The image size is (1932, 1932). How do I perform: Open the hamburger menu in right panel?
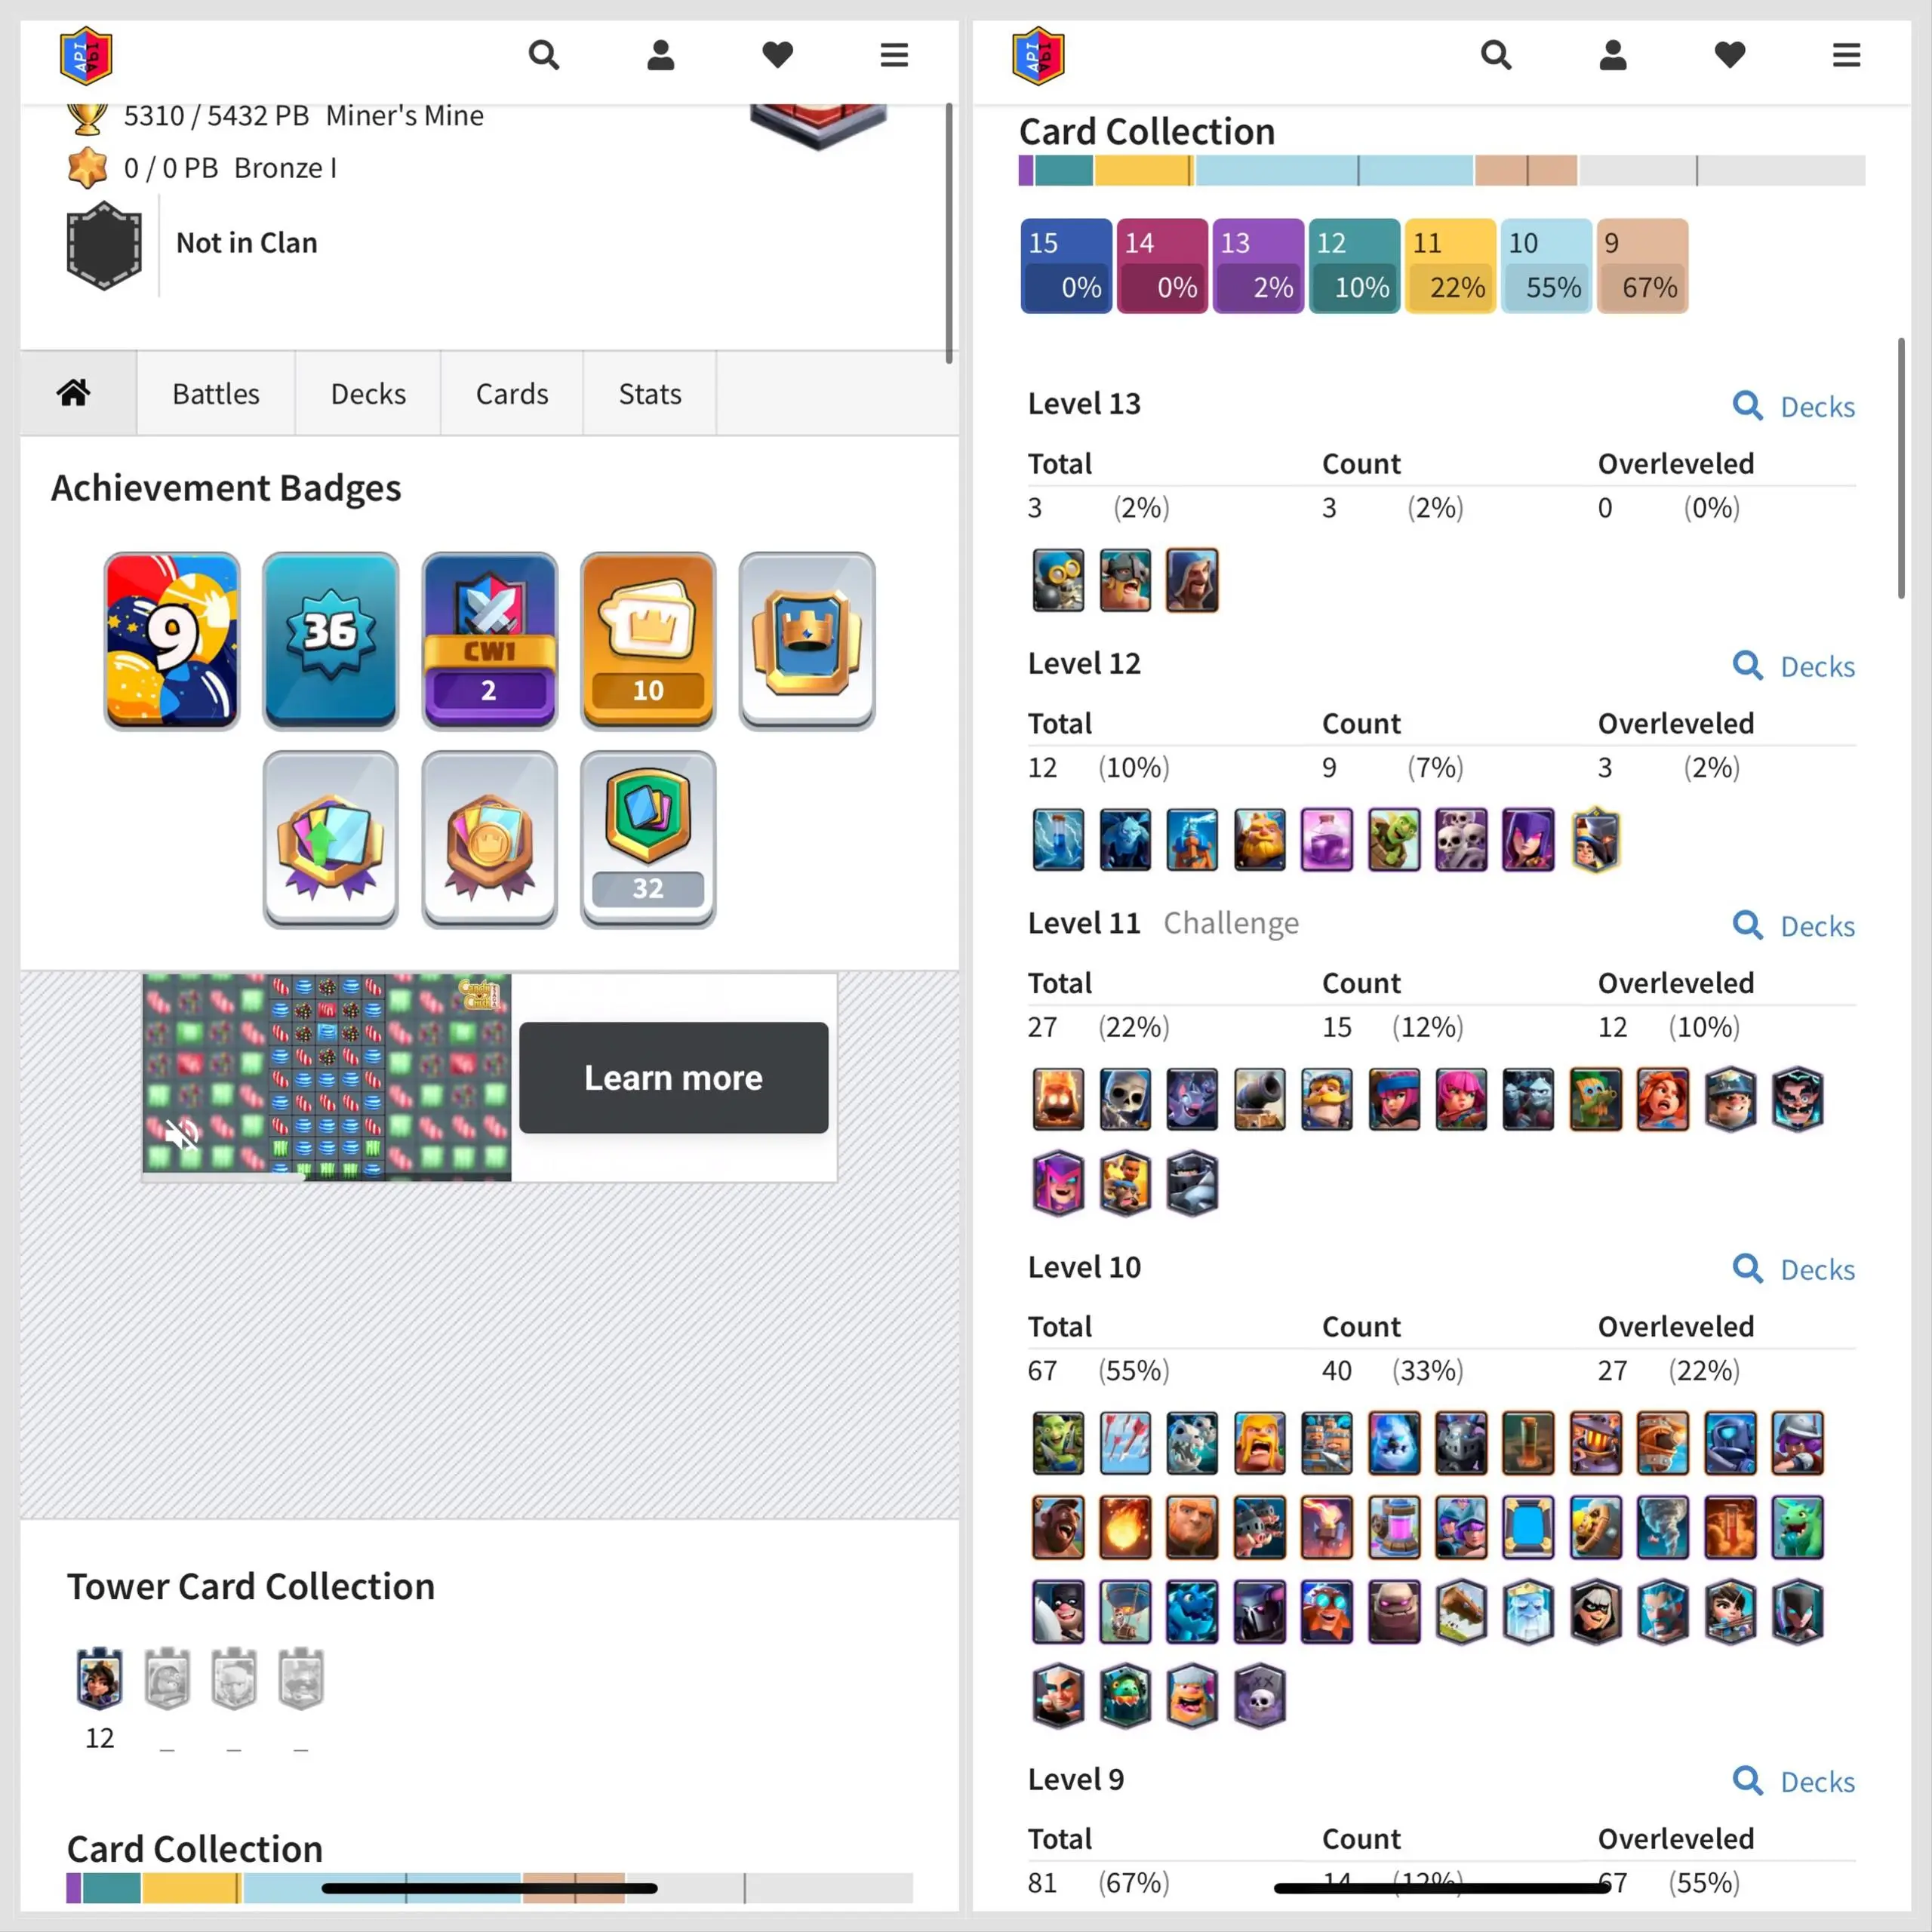coord(1846,55)
